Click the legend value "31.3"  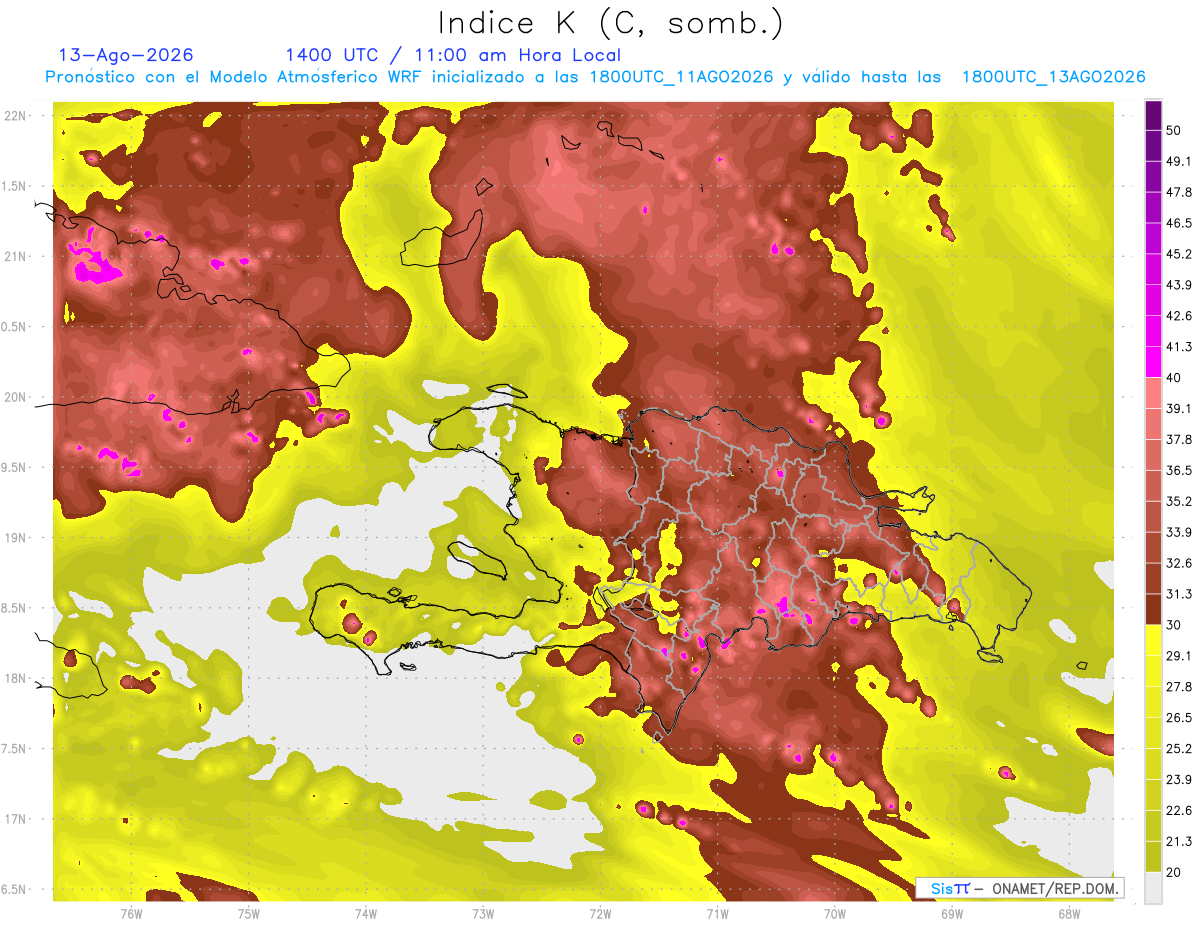(x=1179, y=594)
